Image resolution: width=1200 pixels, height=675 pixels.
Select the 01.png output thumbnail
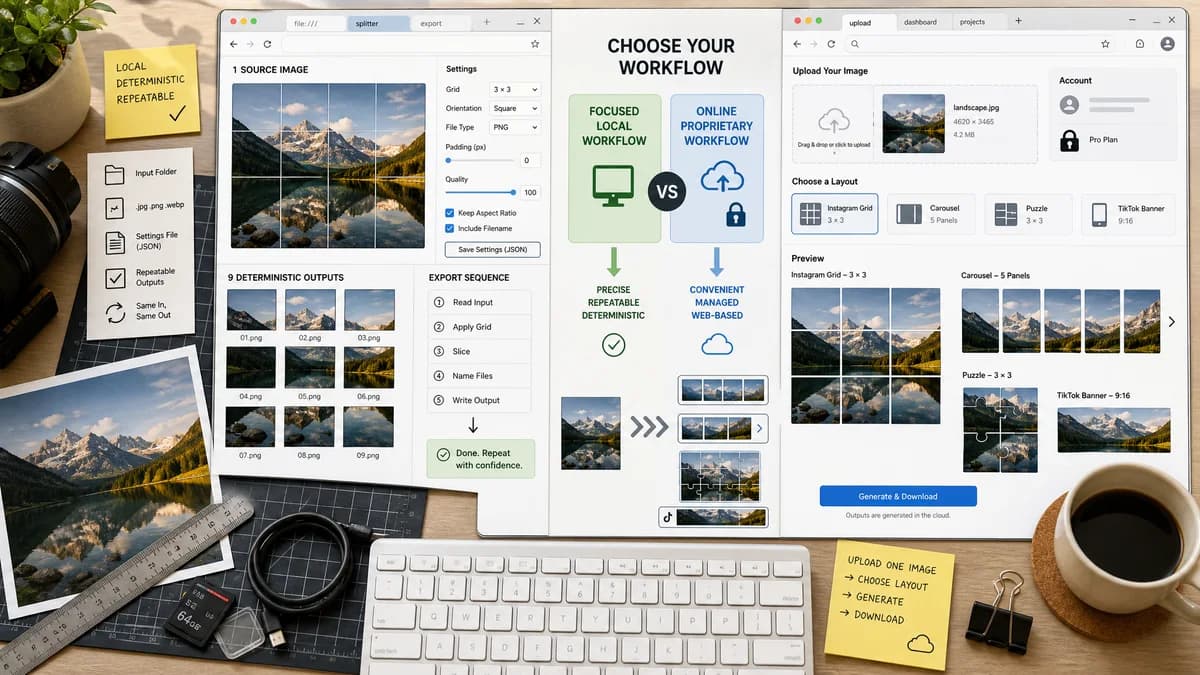251,310
